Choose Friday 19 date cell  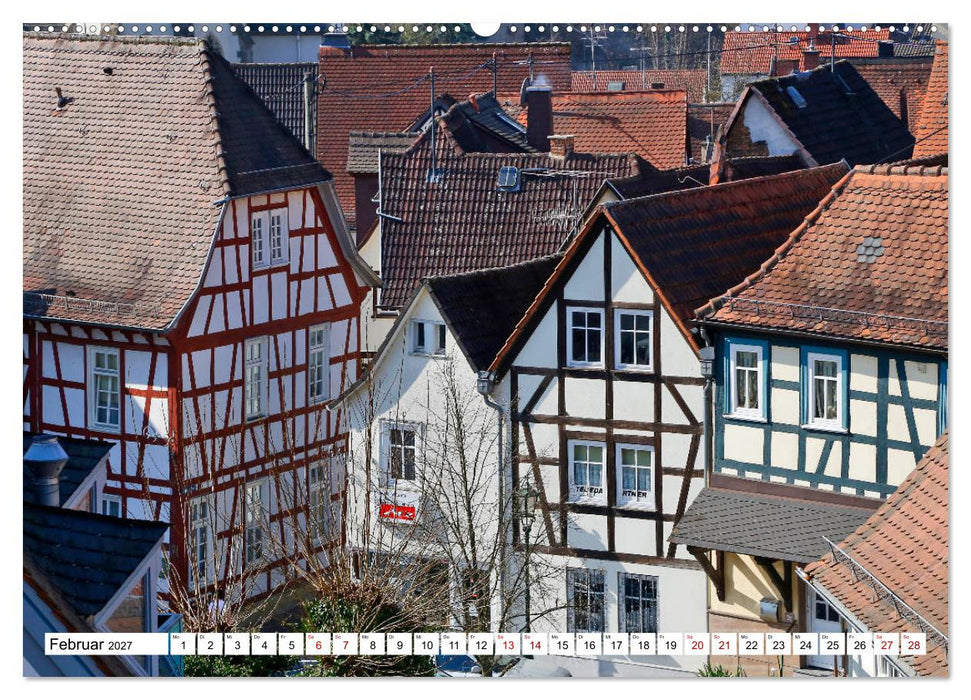point(670,644)
